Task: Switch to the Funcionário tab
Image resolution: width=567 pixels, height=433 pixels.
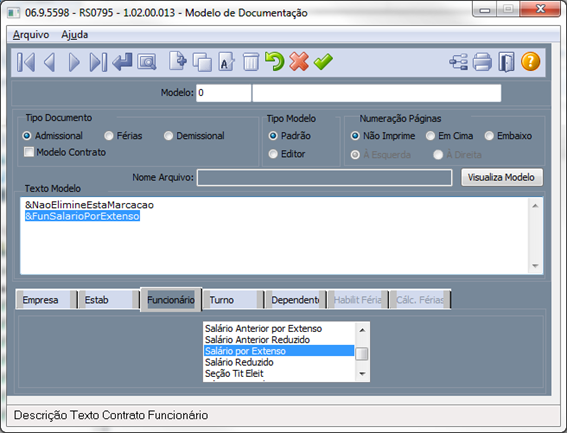Action: click(x=171, y=300)
